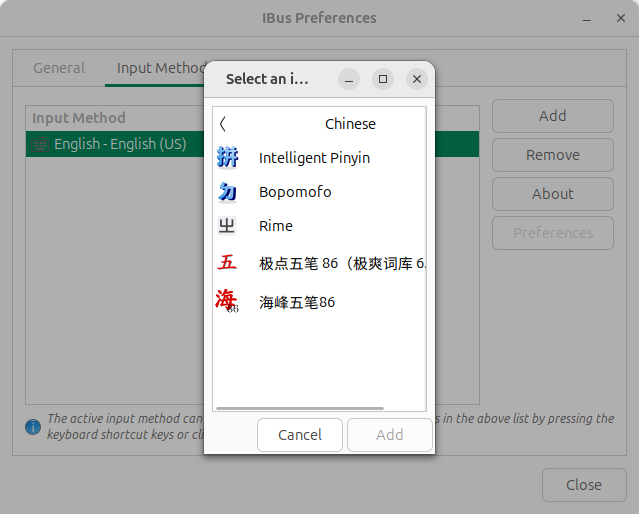Click the Intelligent Pinyin icon

click(x=227, y=157)
